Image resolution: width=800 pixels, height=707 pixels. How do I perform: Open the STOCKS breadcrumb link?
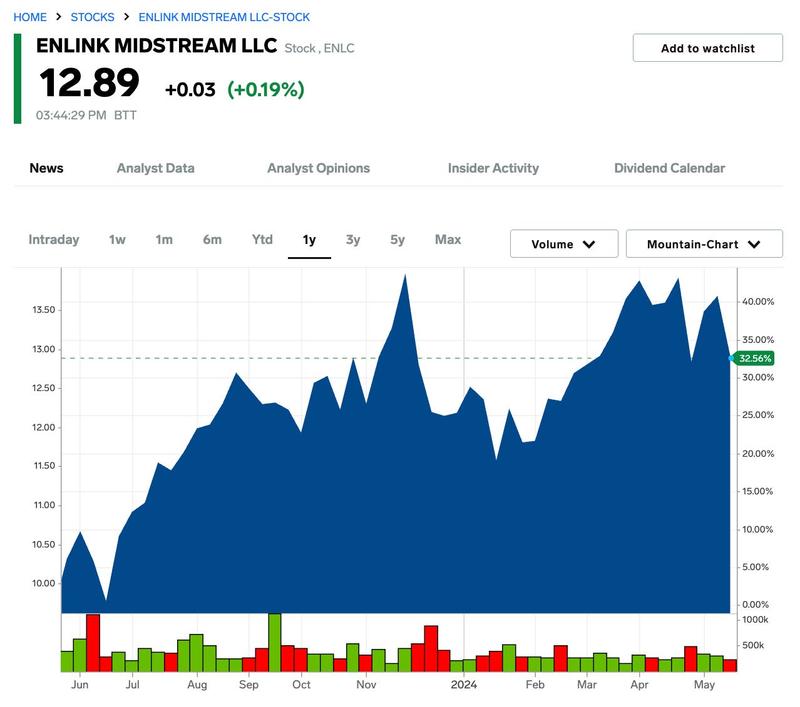pyautogui.click(x=92, y=17)
